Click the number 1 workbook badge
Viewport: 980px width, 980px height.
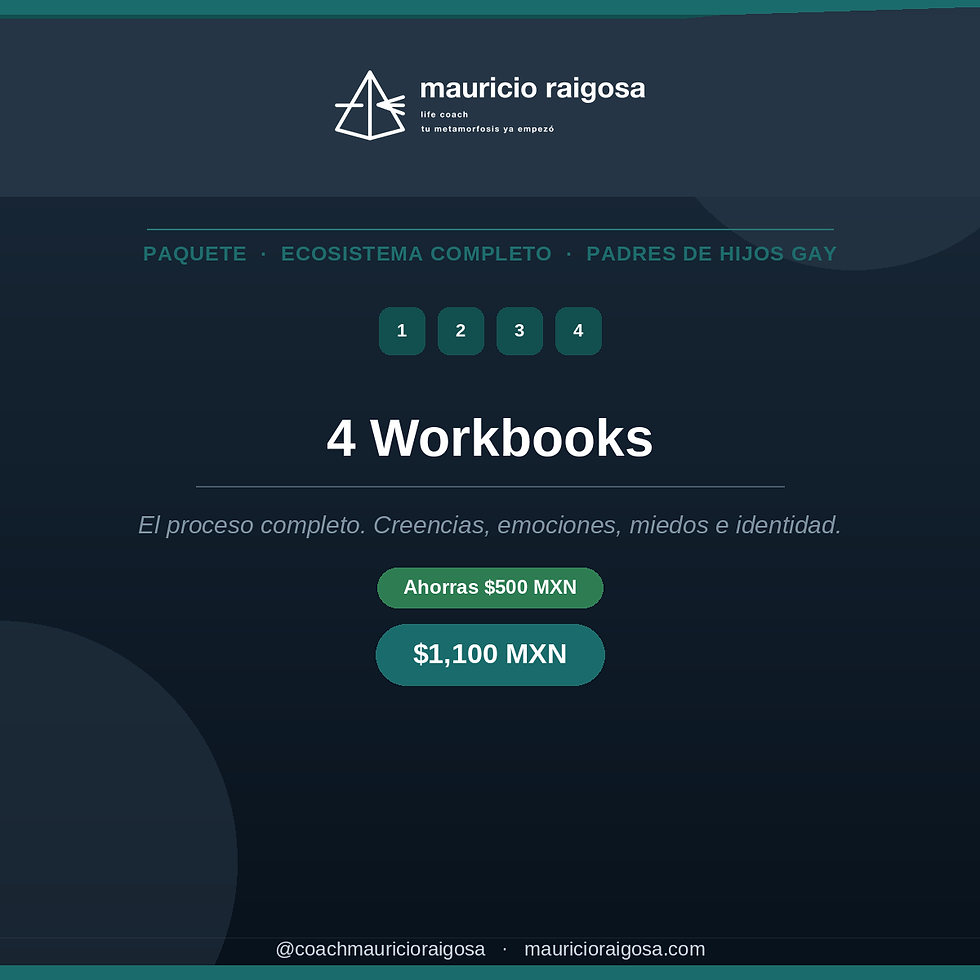coord(402,331)
